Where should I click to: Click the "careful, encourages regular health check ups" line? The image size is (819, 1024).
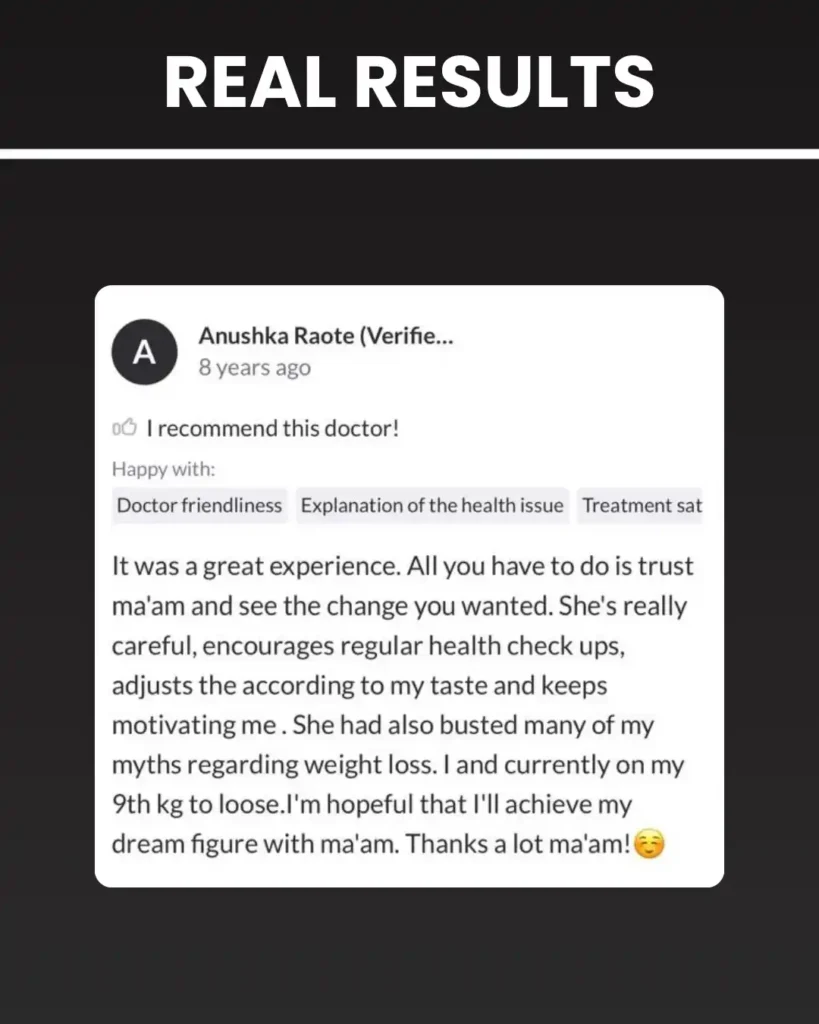click(x=368, y=646)
